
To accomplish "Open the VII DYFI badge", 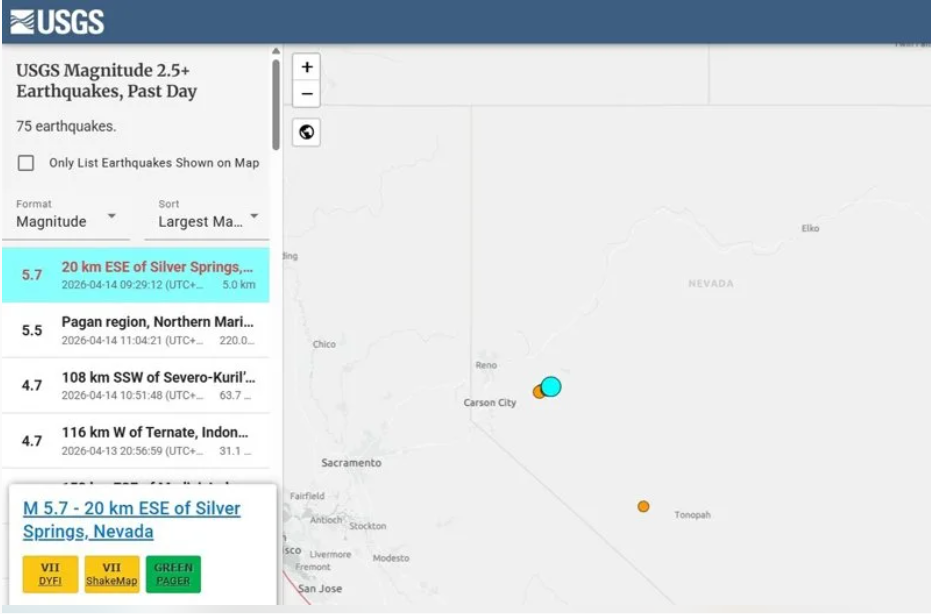I will tap(50, 574).
